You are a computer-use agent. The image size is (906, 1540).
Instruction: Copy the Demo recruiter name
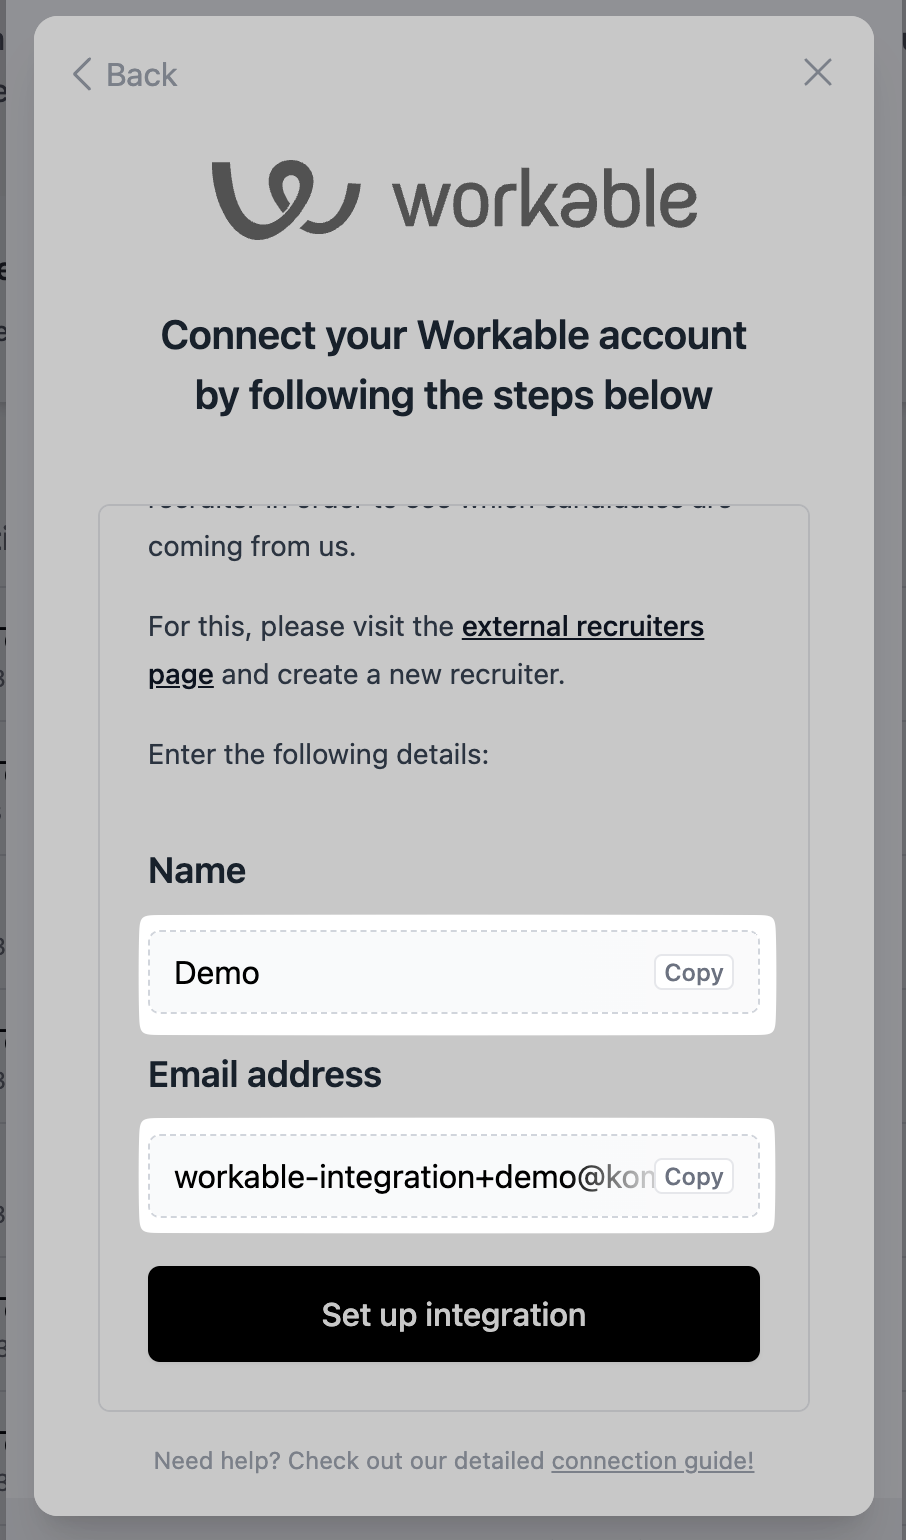693,973
